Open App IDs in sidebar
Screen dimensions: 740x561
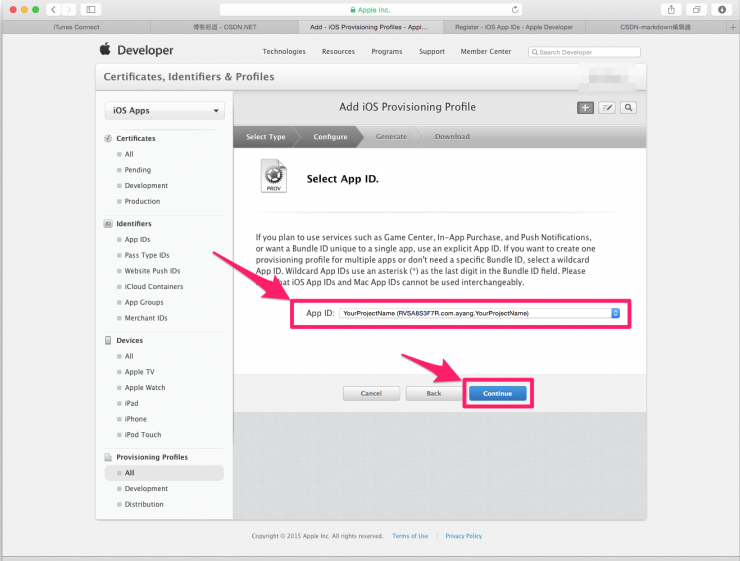pos(137,240)
